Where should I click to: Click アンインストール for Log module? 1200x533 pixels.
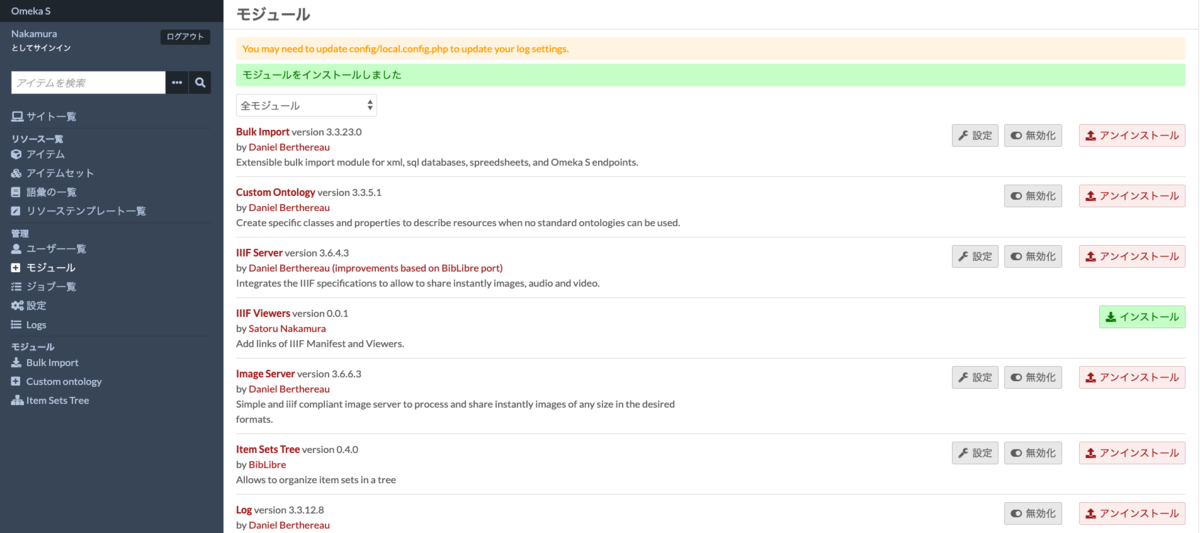coord(1132,514)
